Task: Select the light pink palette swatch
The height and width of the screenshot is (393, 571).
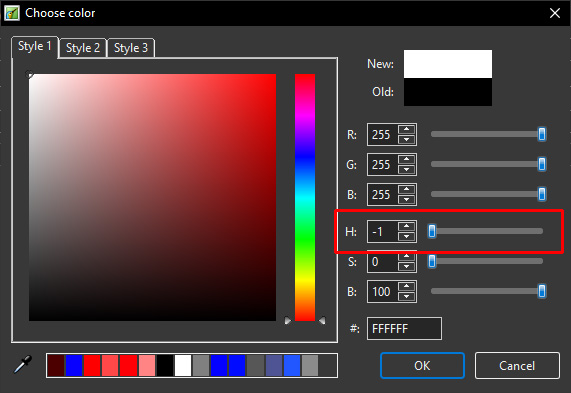Action: pos(147,365)
